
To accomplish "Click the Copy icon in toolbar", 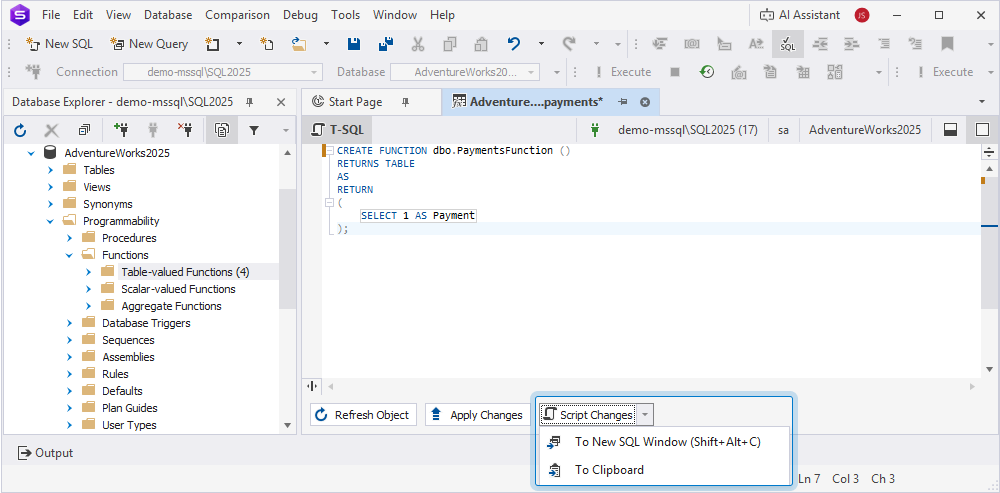I will pyautogui.click(x=450, y=44).
